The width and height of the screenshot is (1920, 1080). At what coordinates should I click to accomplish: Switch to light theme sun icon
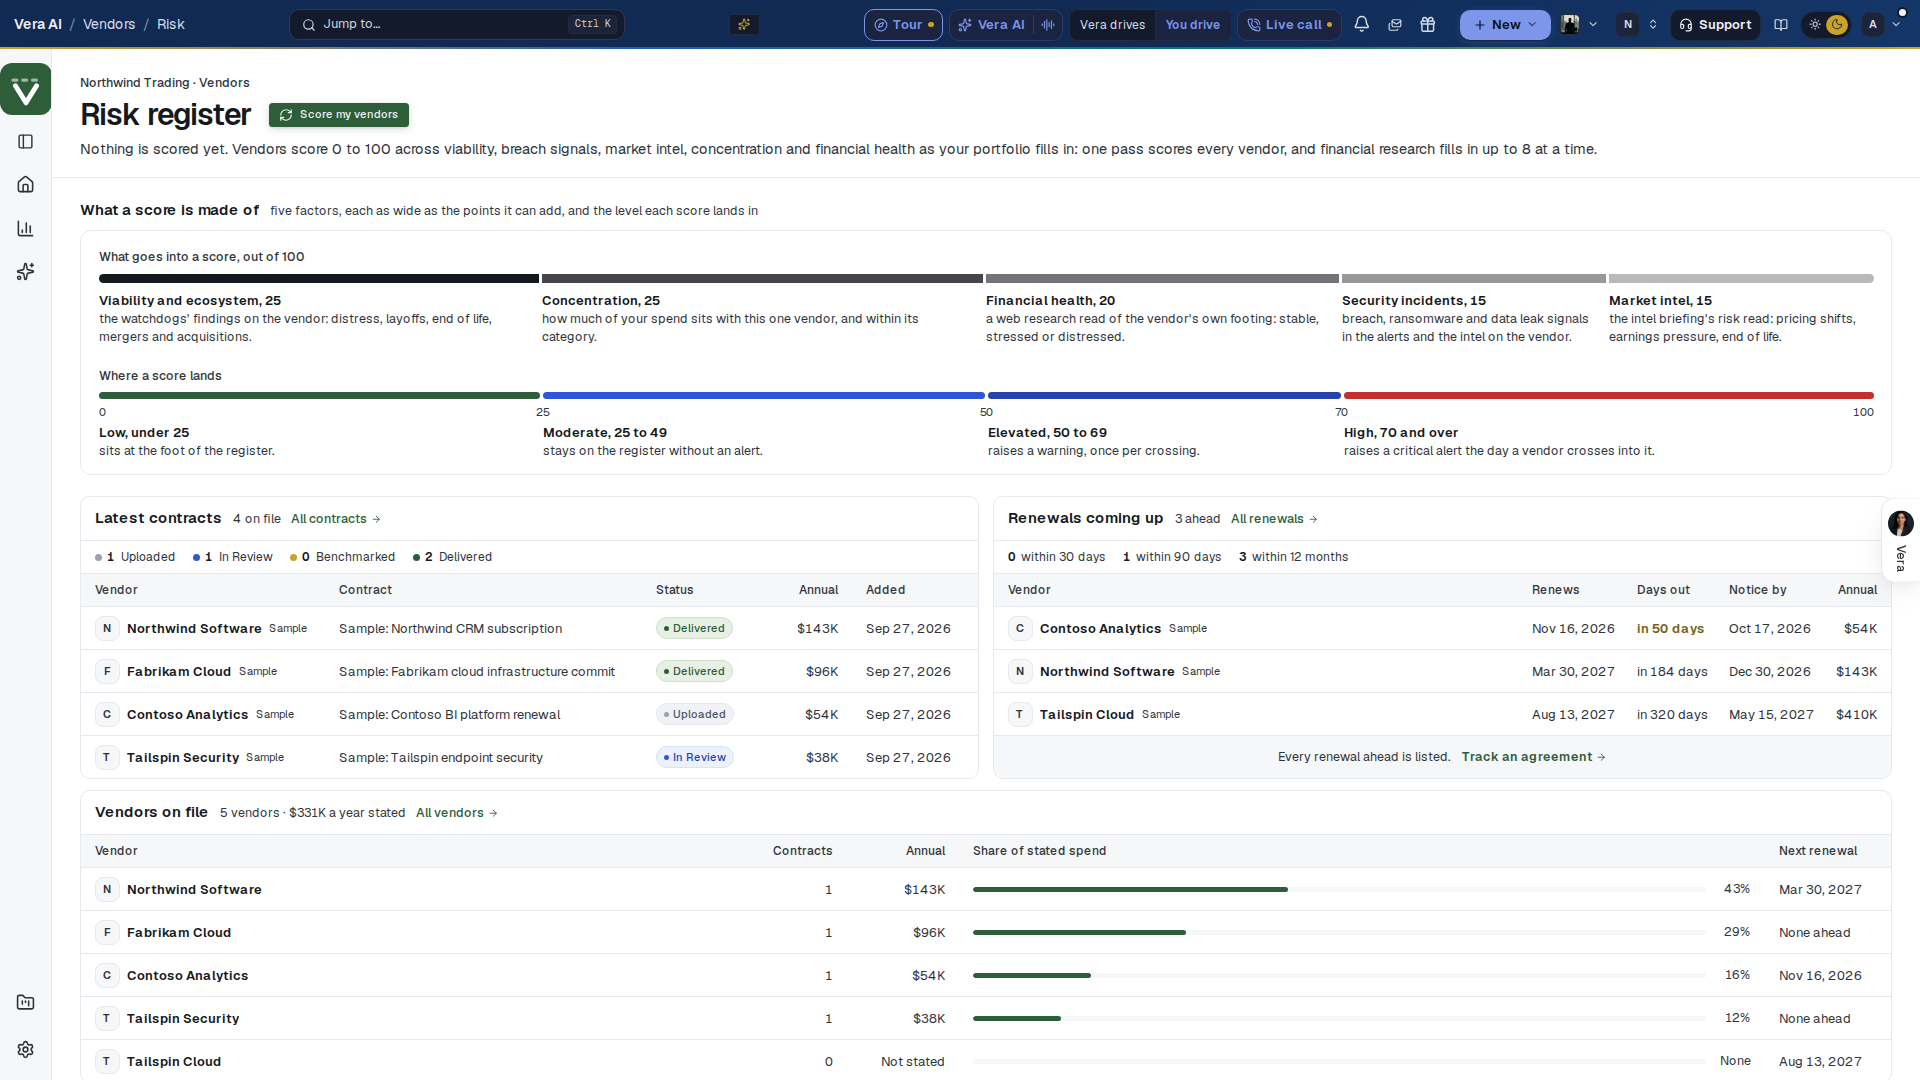click(x=1815, y=24)
